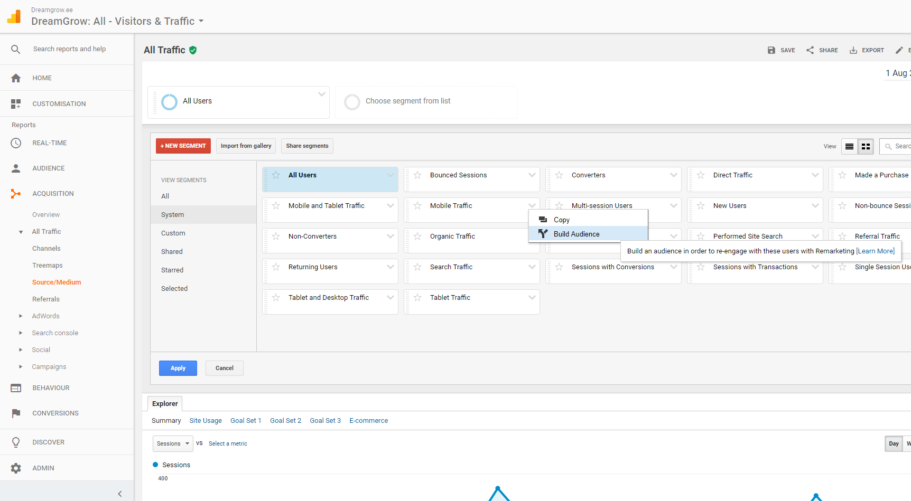
Task: Star the Direct Traffic segment
Action: click(701, 175)
